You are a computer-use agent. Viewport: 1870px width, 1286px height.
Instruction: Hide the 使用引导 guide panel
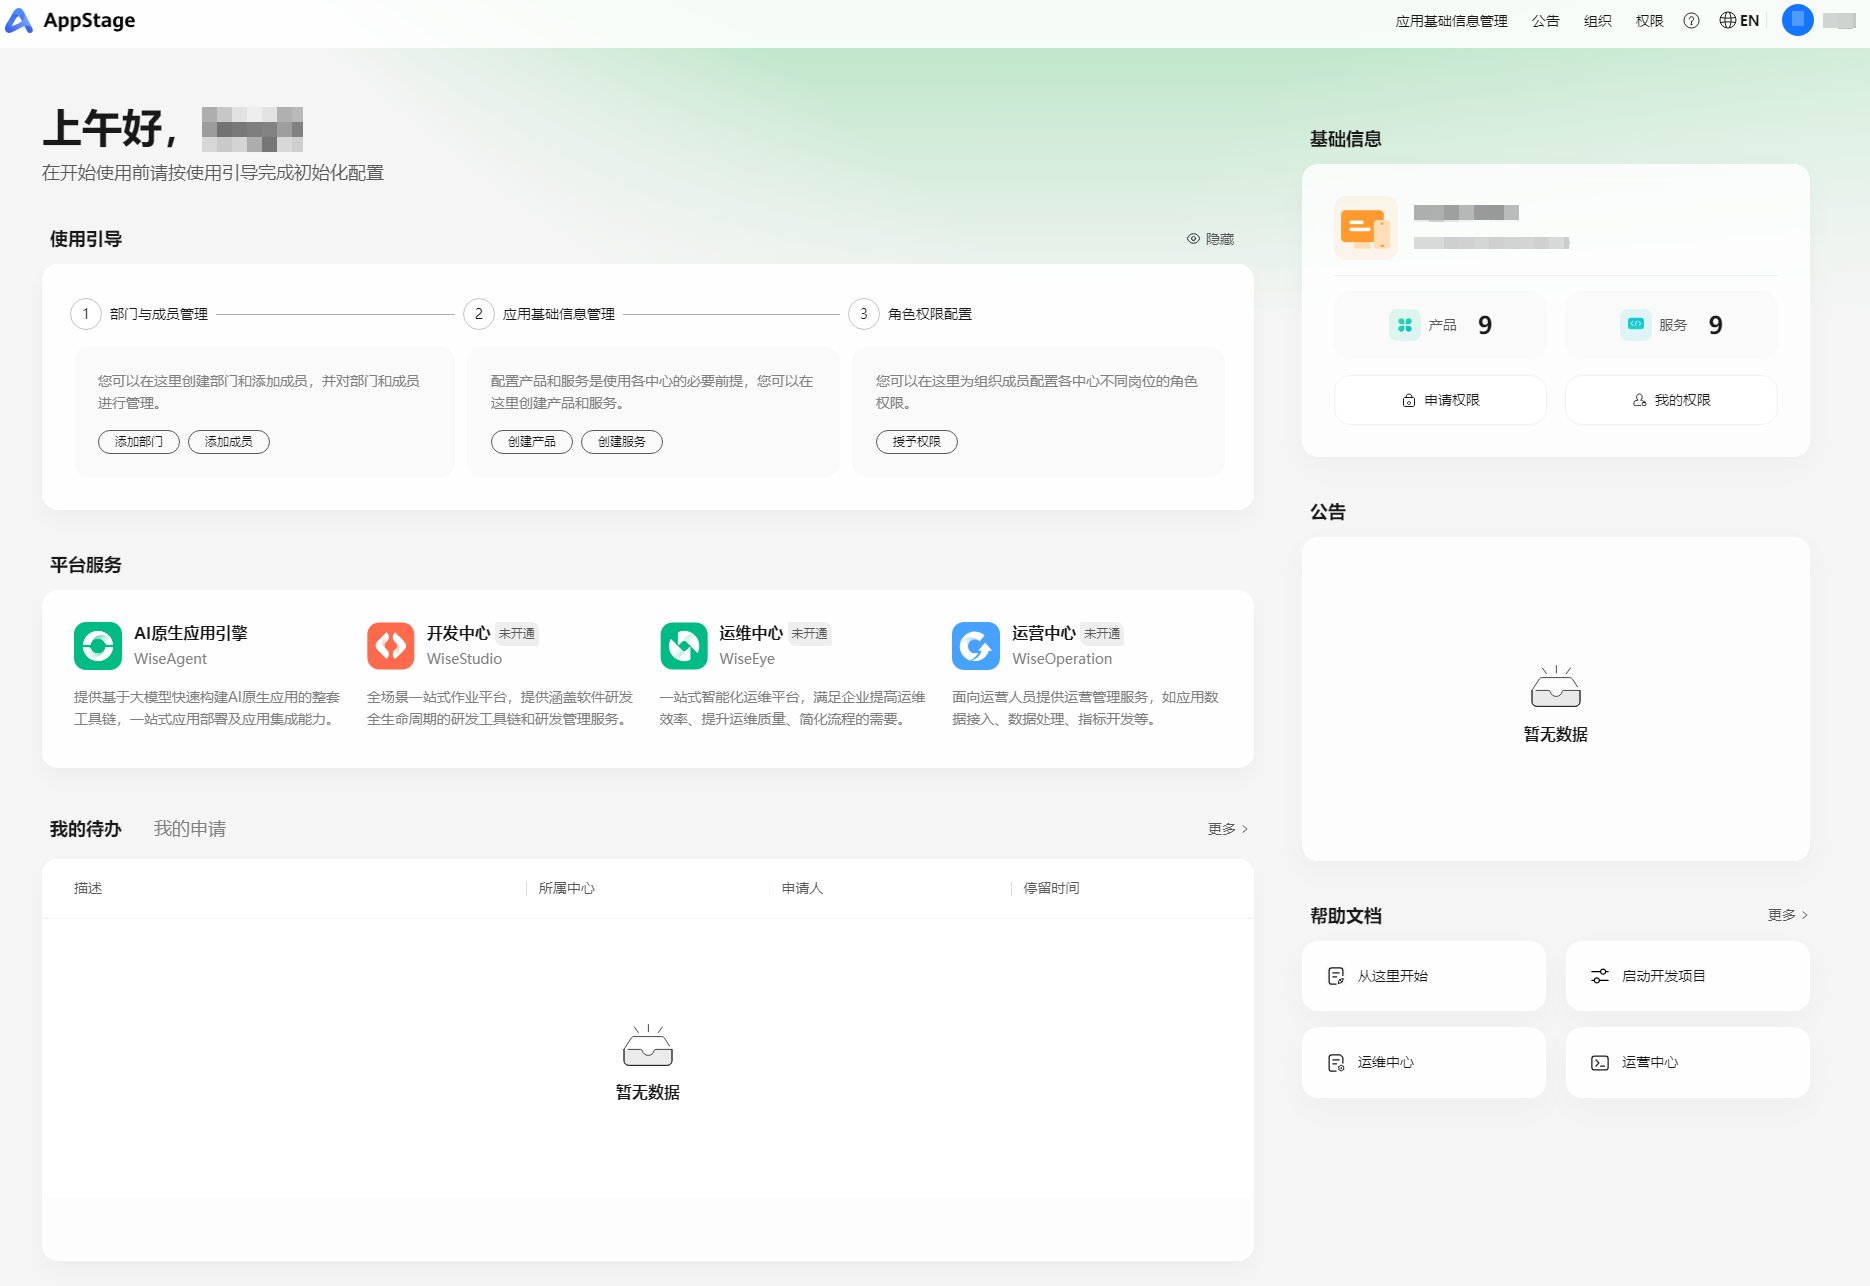1210,239
